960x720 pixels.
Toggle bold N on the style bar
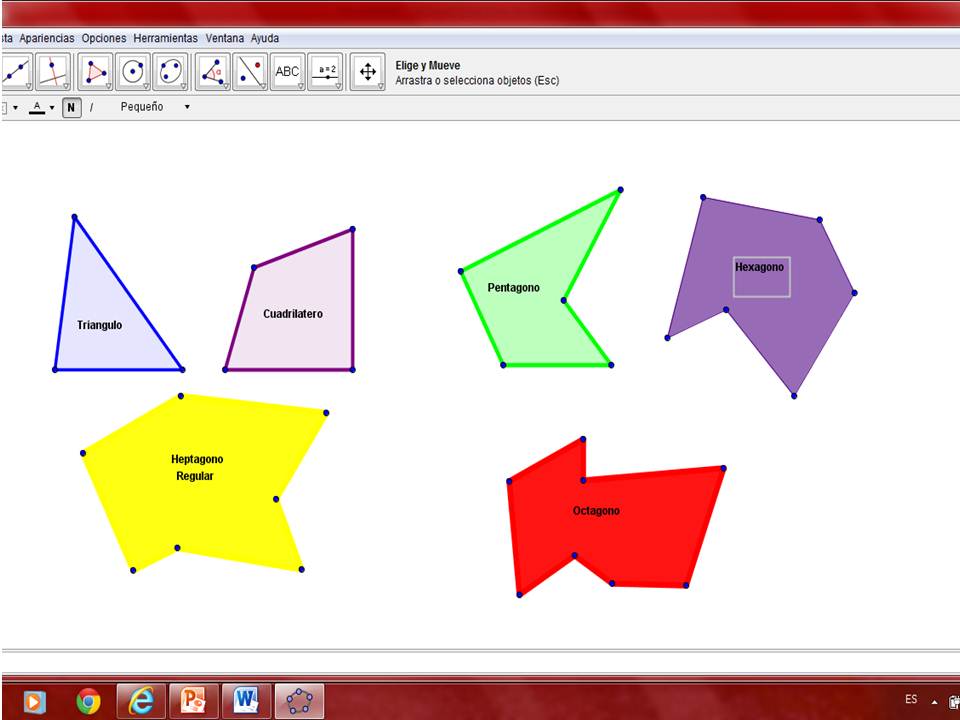click(71, 107)
